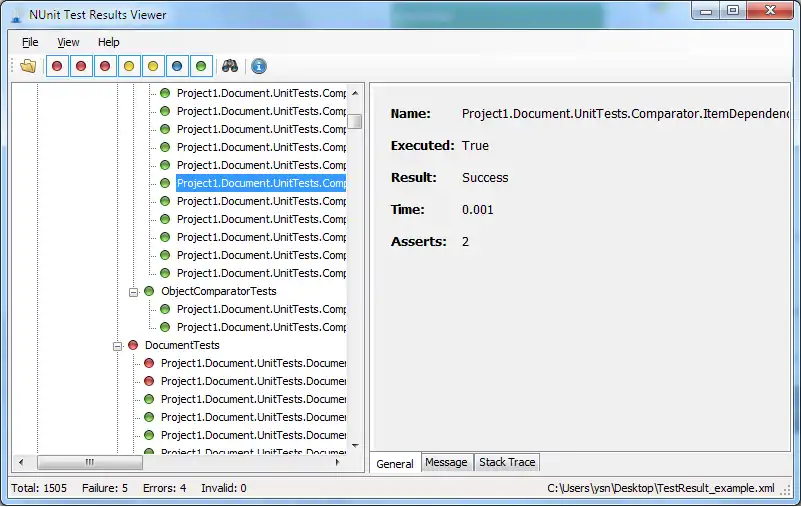The image size is (801, 507).
Task: Open search with the binoculars icon
Action: [x=230, y=66]
